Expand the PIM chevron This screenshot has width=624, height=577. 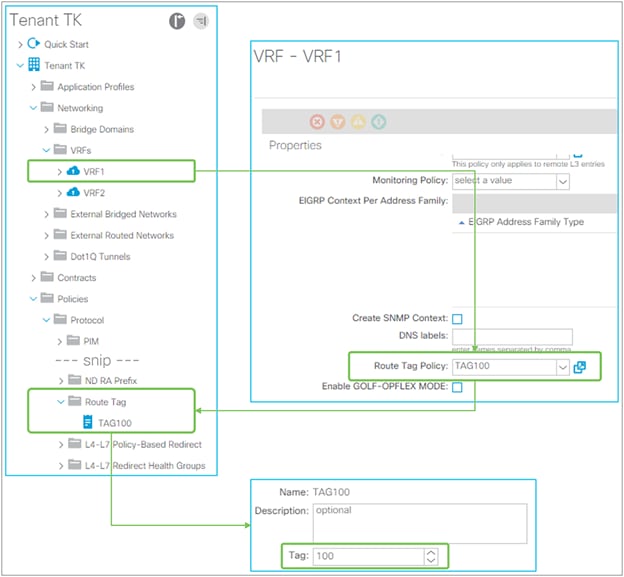click(60, 342)
